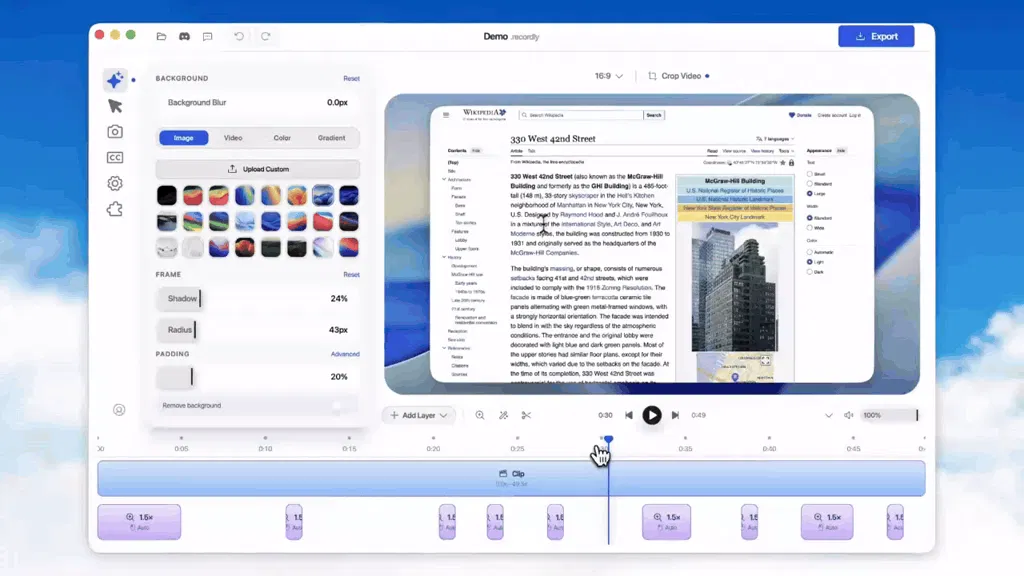1024x576 pixels.
Task: Play the video preview
Action: coord(652,415)
